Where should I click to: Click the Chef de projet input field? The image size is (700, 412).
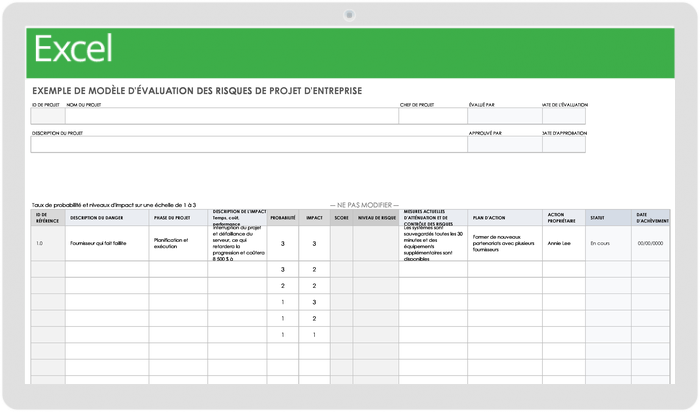pyautogui.click(x=433, y=116)
